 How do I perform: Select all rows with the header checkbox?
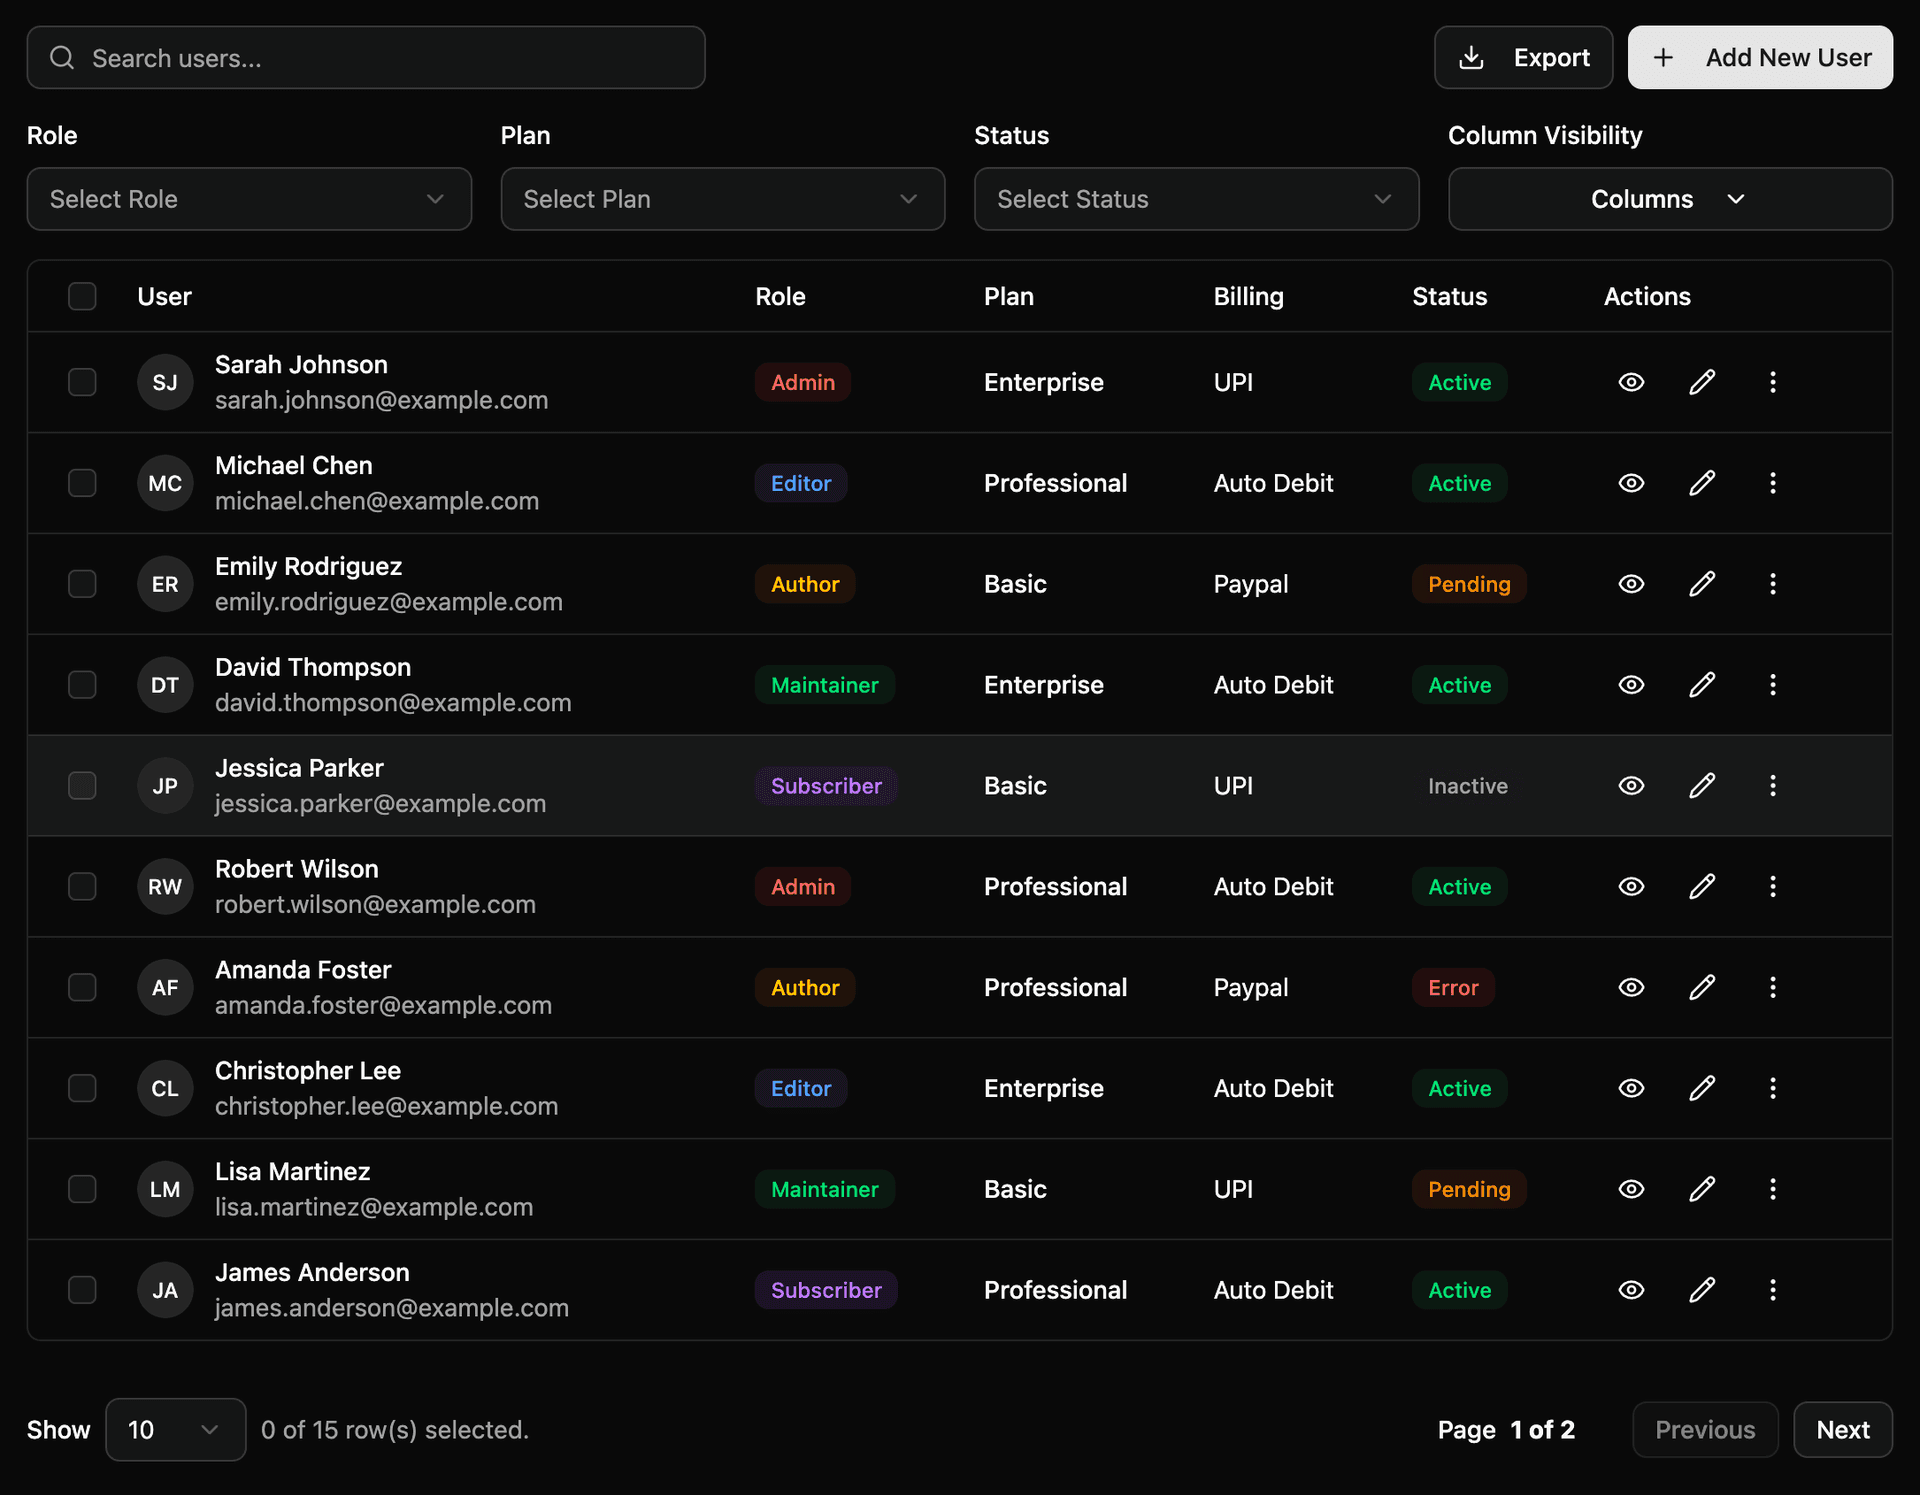(x=82, y=296)
